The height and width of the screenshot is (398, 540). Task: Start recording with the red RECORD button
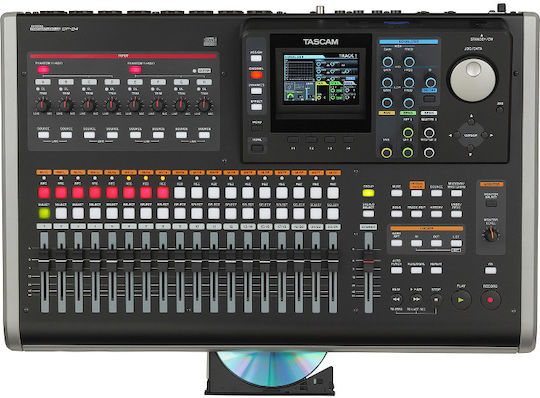point(490,300)
